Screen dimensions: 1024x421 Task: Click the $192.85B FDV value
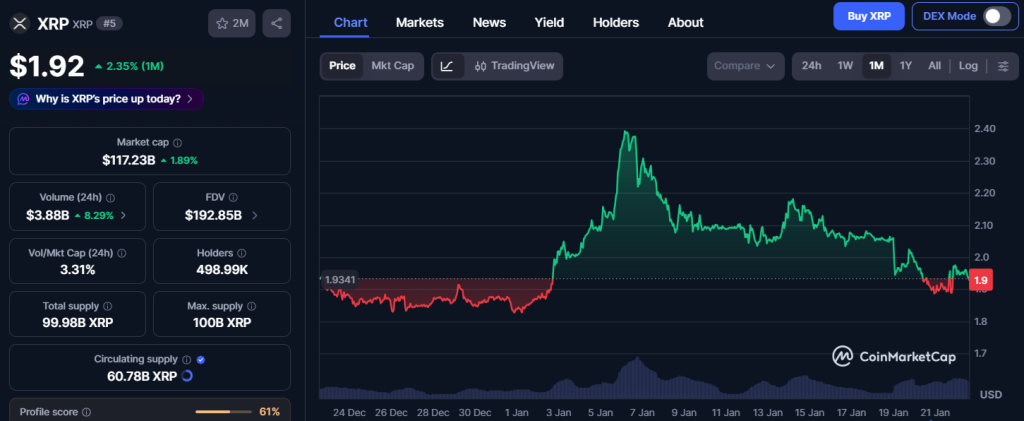[x=214, y=215]
